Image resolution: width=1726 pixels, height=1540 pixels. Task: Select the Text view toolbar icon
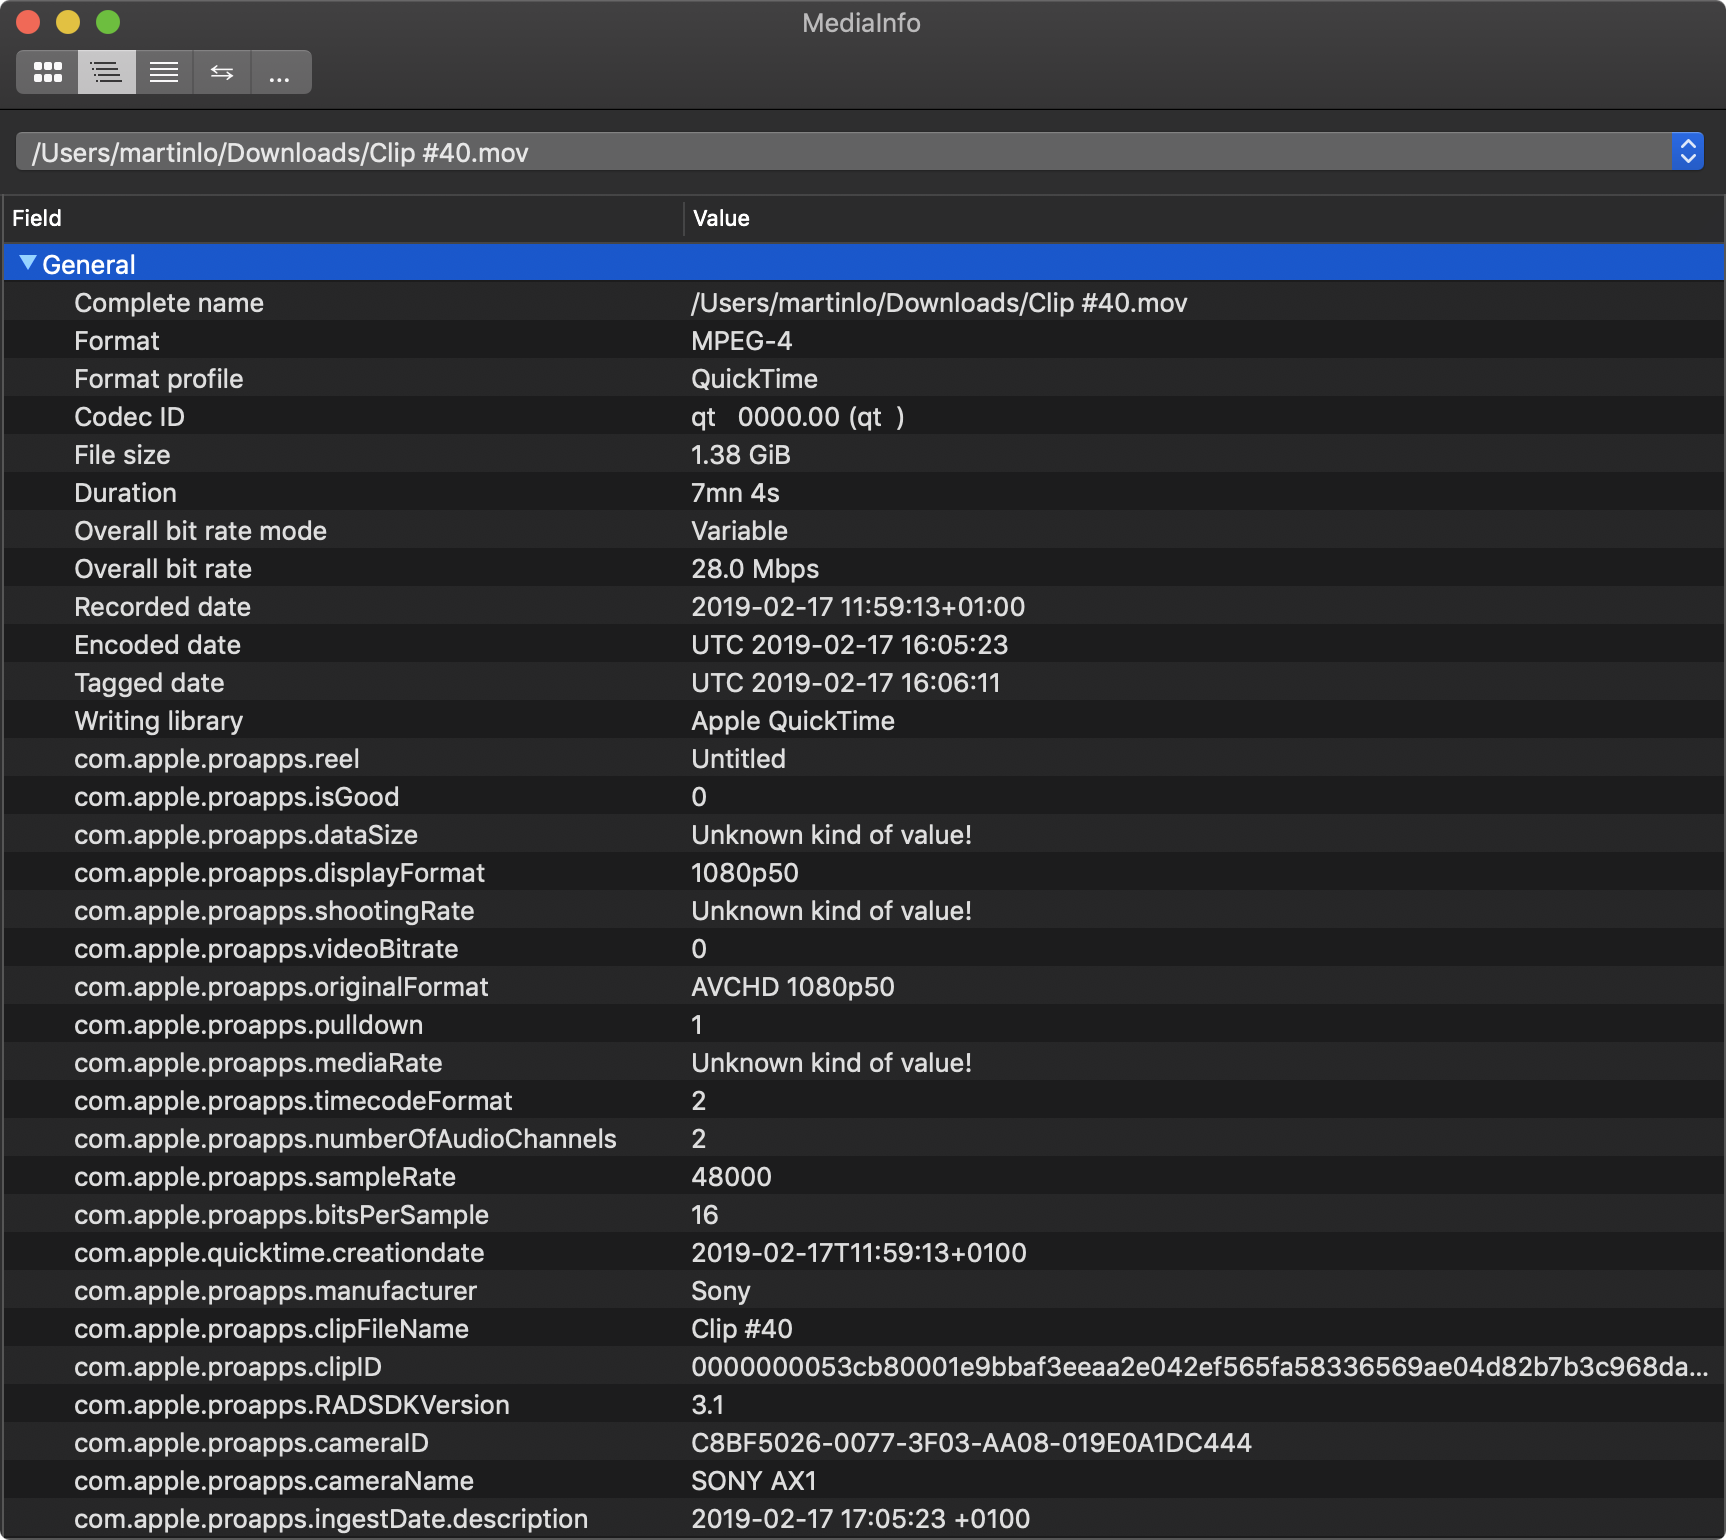(164, 72)
